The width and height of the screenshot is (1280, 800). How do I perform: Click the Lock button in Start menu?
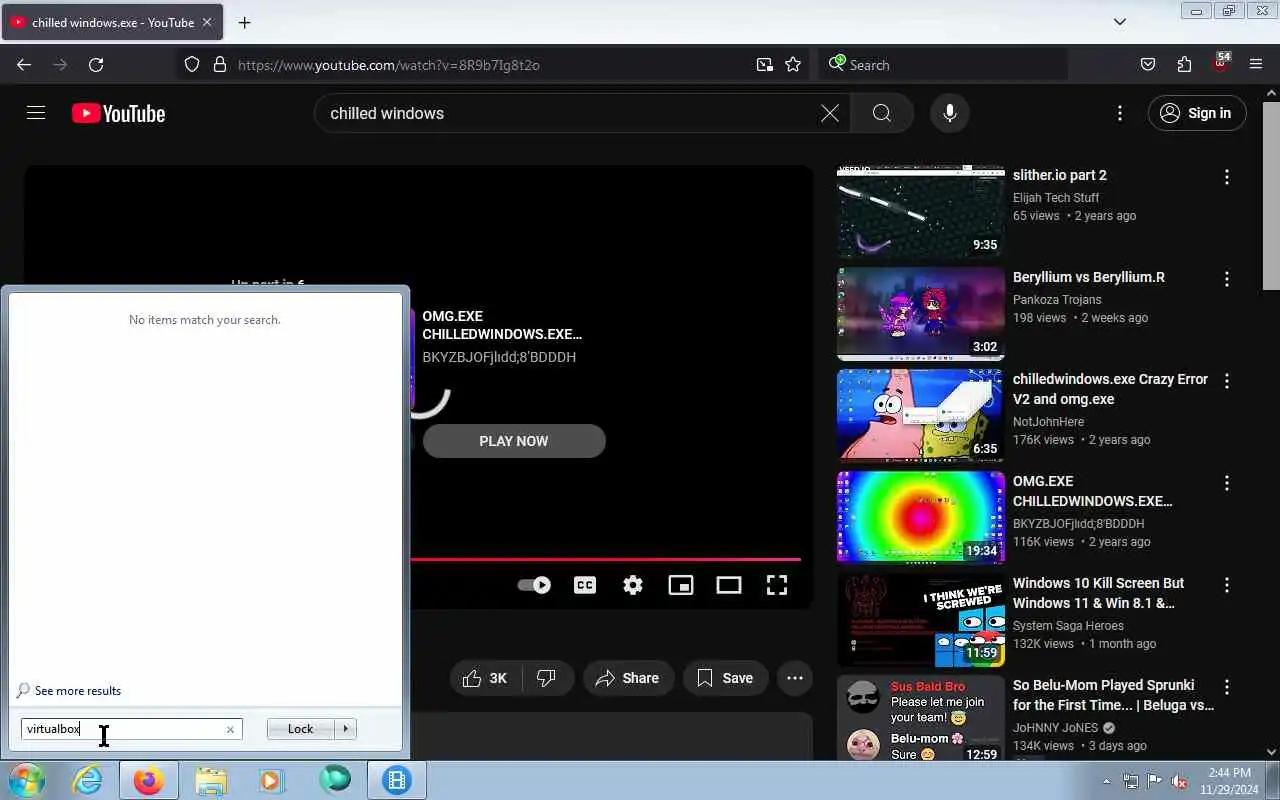tap(300, 729)
